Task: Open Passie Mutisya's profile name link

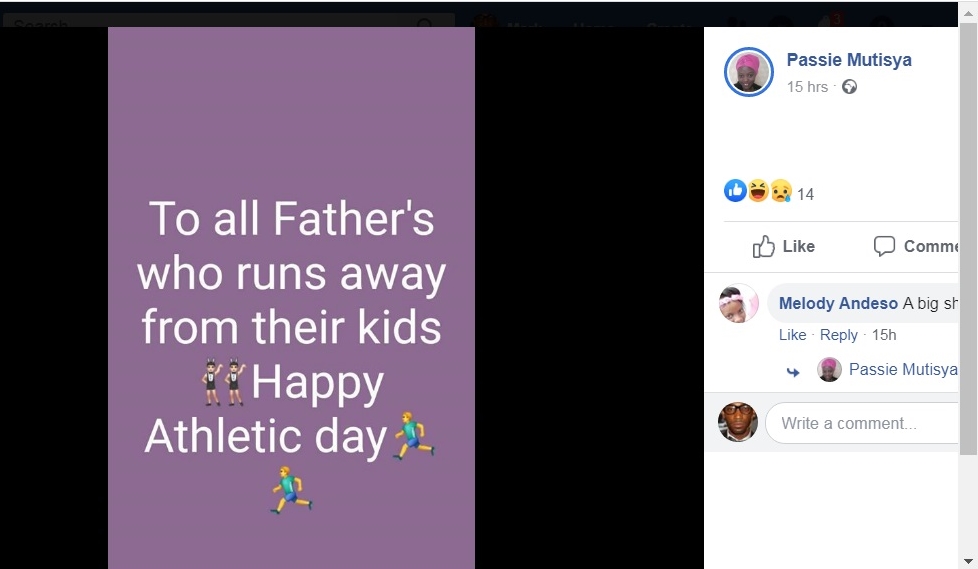Action: [849, 60]
